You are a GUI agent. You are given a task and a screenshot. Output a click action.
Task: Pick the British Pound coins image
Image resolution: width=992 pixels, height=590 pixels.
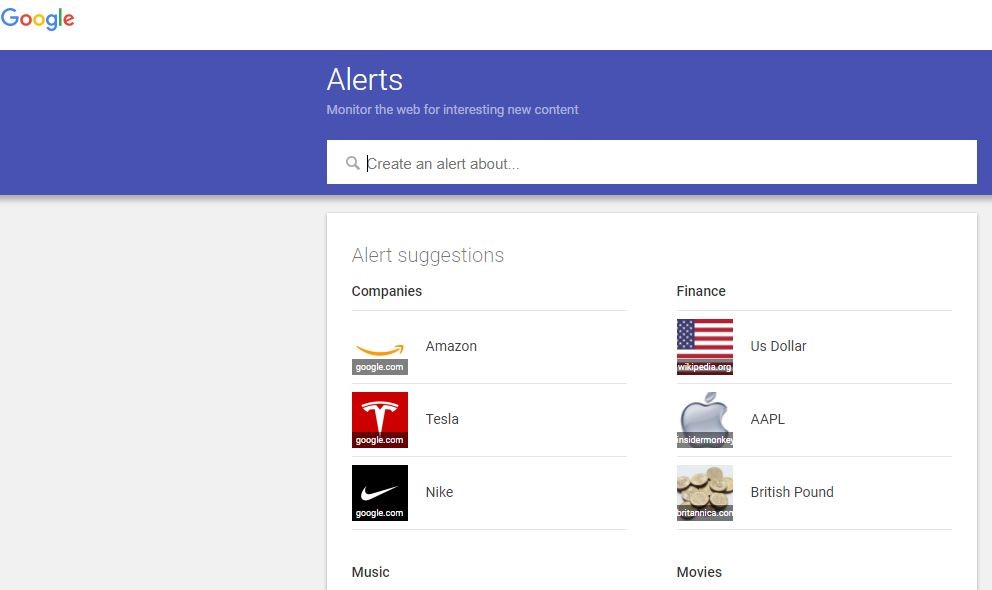coord(705,493)
